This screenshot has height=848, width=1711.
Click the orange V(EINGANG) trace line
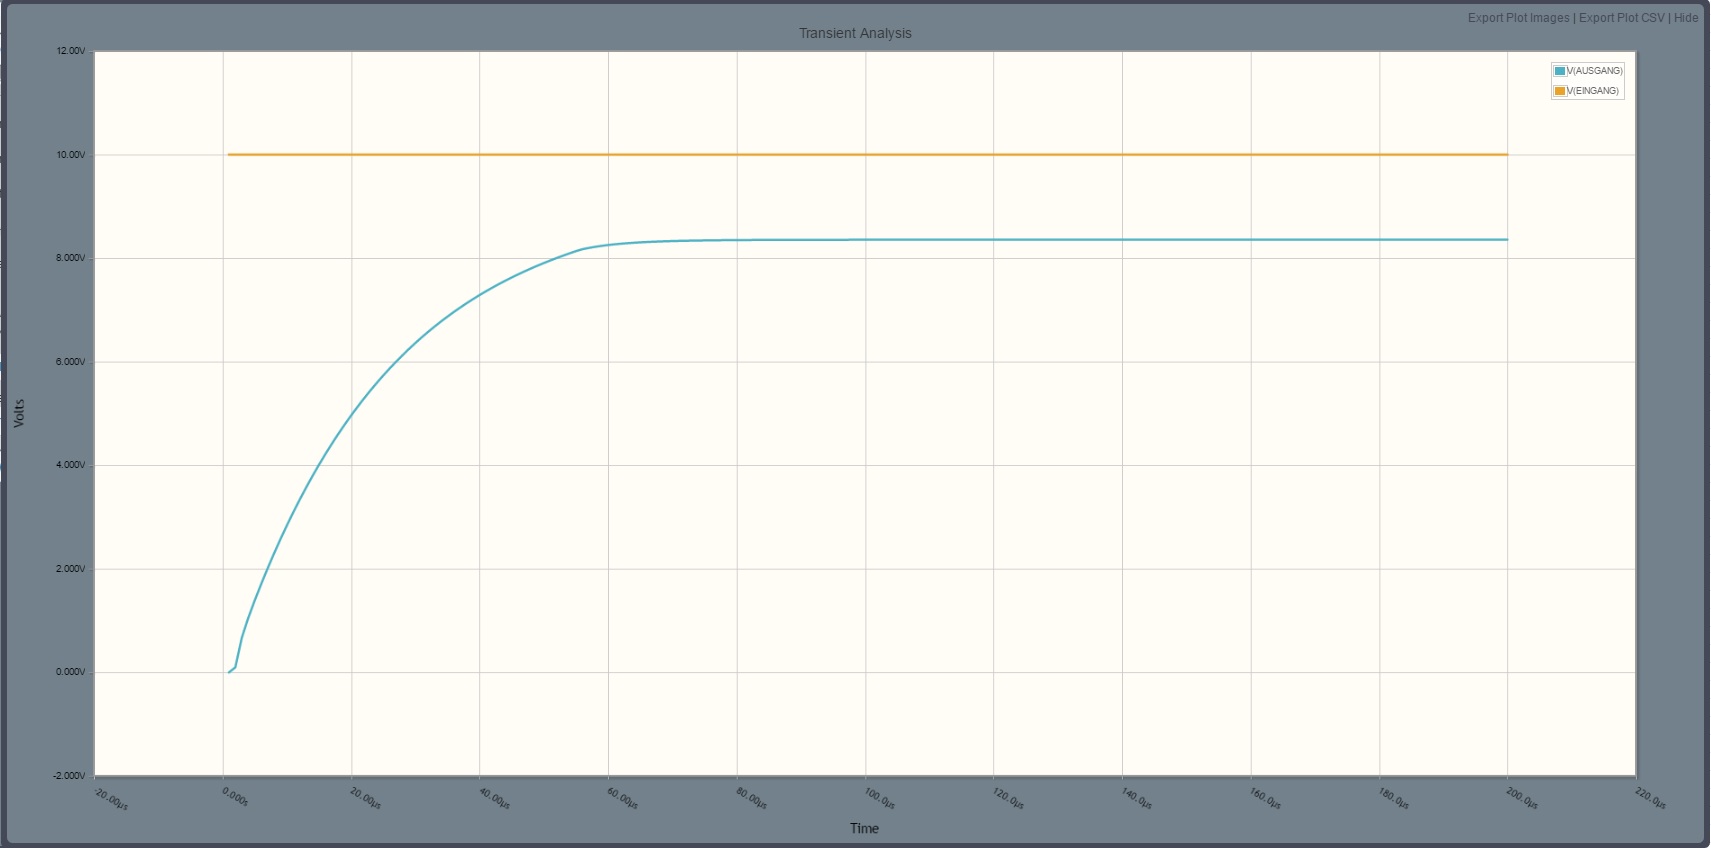click(x=868, y=155)
